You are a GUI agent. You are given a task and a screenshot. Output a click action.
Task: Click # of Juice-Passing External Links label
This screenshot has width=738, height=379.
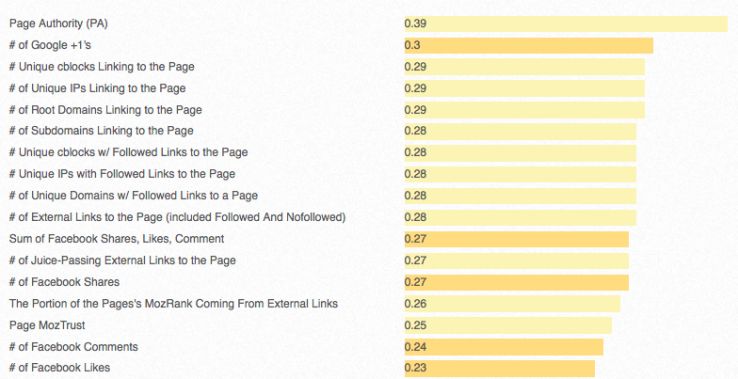point(122,261)
